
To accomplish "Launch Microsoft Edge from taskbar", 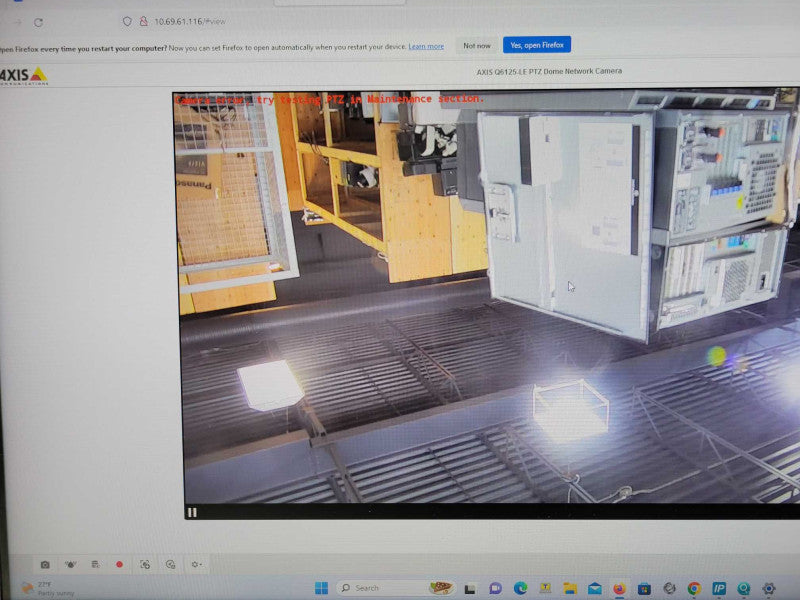I will pos(520,588).
